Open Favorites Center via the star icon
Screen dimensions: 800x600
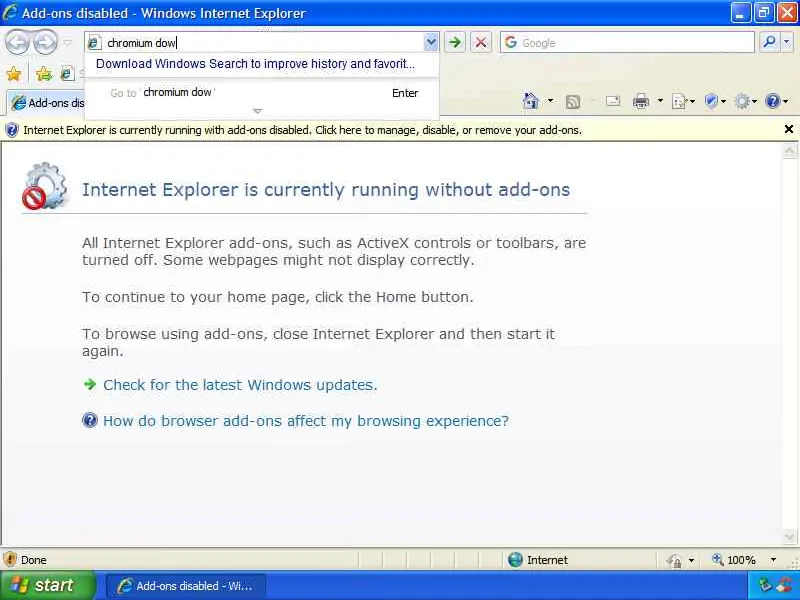click(14, 74)
